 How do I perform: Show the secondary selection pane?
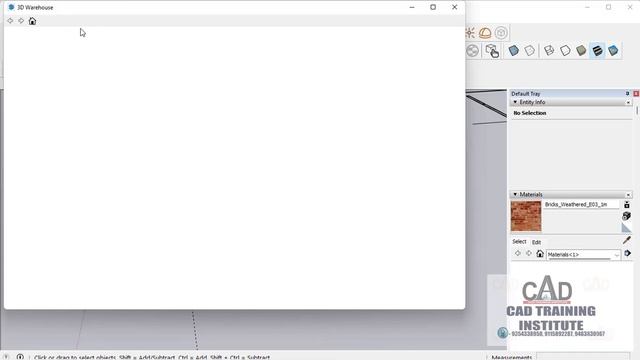[x=627, y=205]
